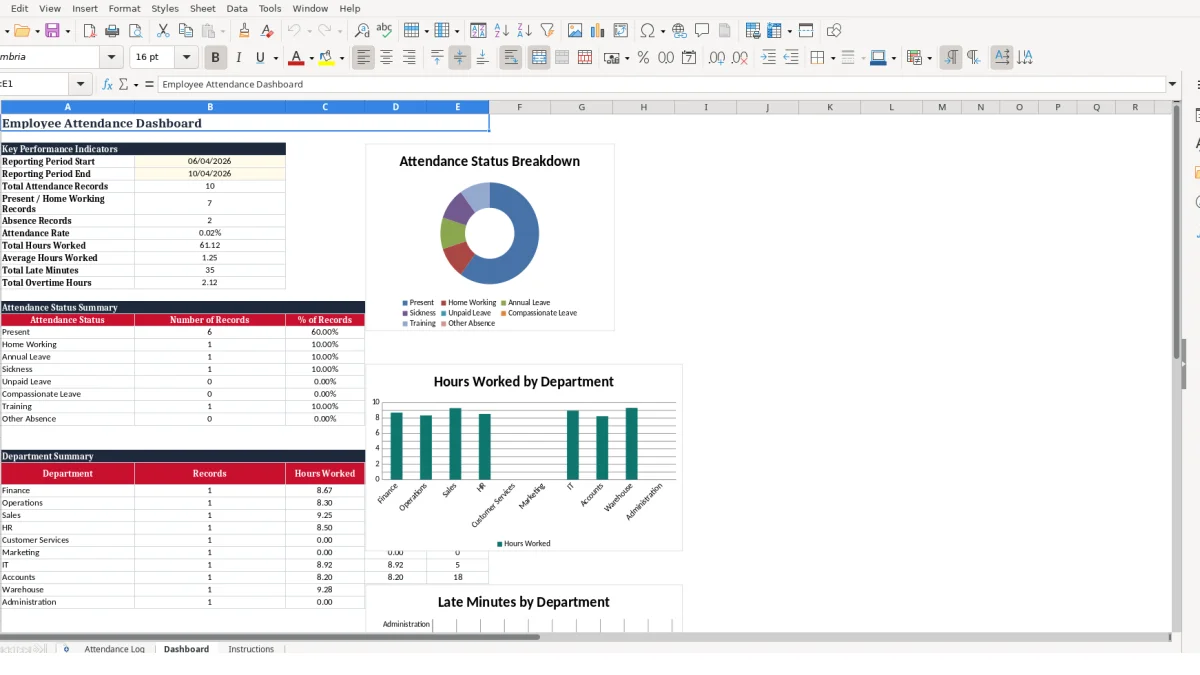Format selection as percent
Screen dimensions: 1200x675
[x=643, y=58]
